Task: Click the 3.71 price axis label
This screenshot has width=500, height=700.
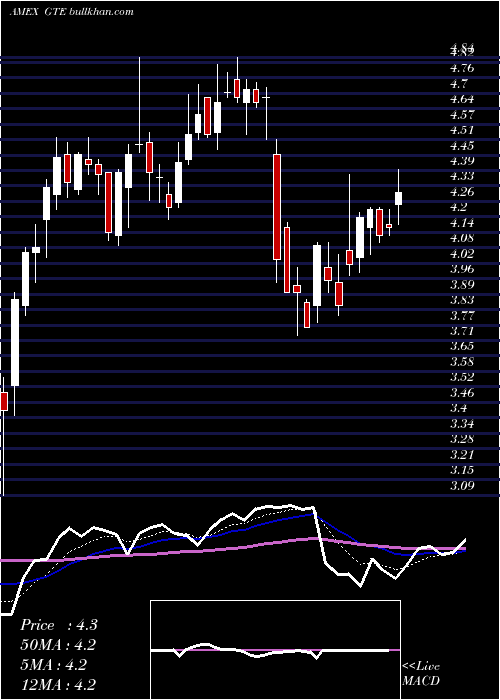Action: [x=464, y=331]
